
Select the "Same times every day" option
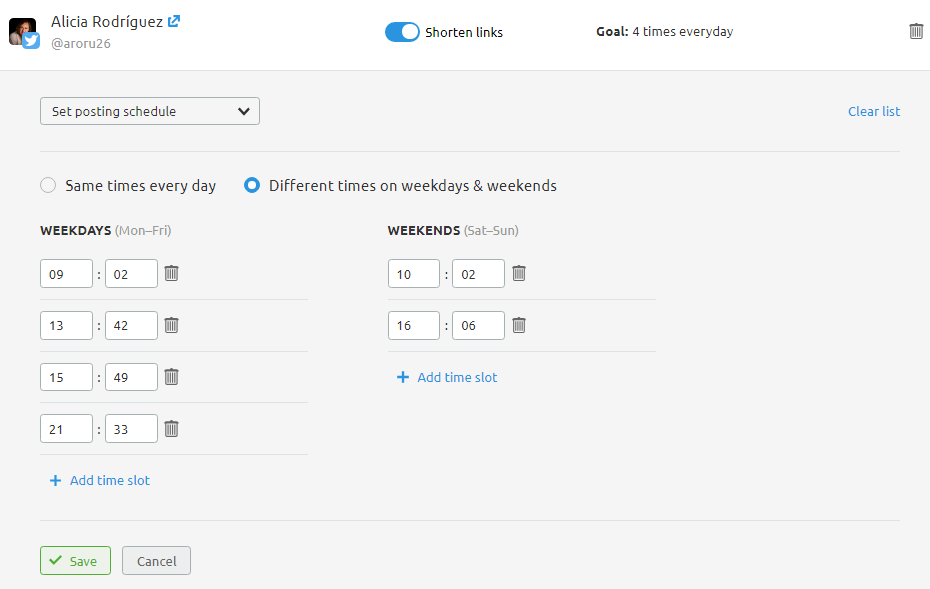click(x=47, y=185)
